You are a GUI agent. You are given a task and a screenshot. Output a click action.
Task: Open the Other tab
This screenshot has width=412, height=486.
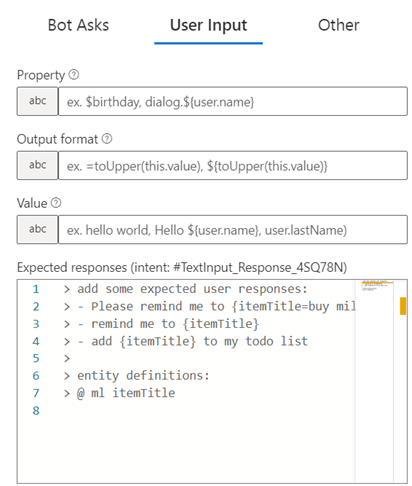pyautogui.click(x=339, y=25)
